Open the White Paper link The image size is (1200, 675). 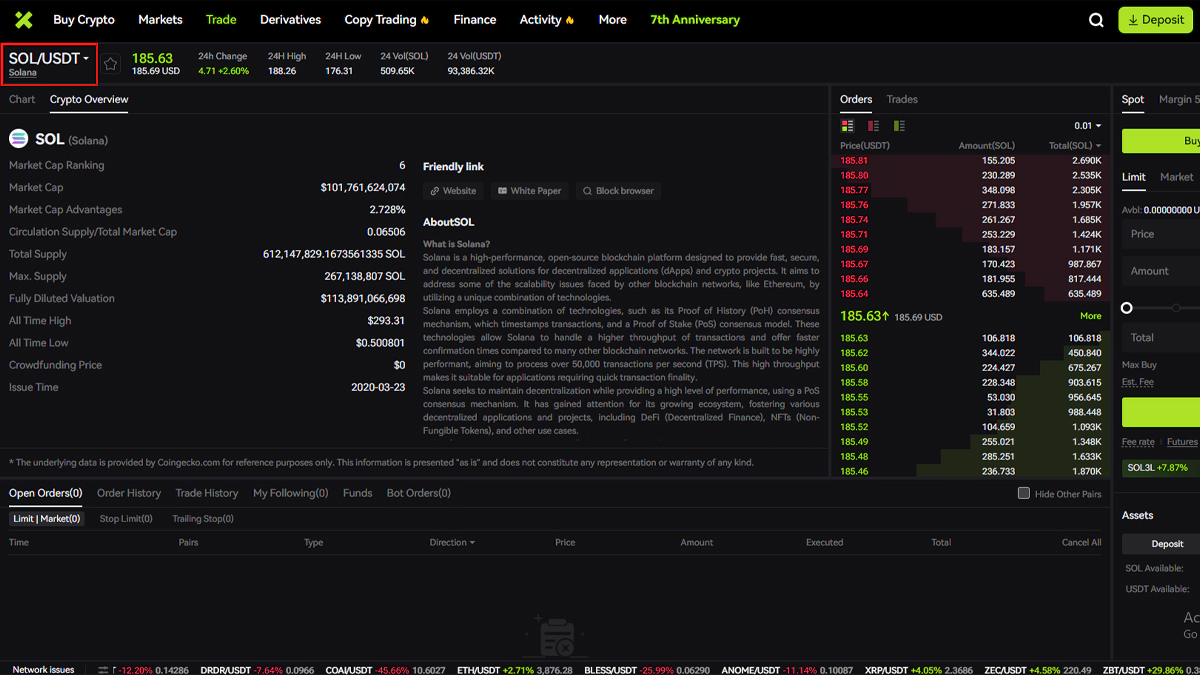[x=530, y=191]
